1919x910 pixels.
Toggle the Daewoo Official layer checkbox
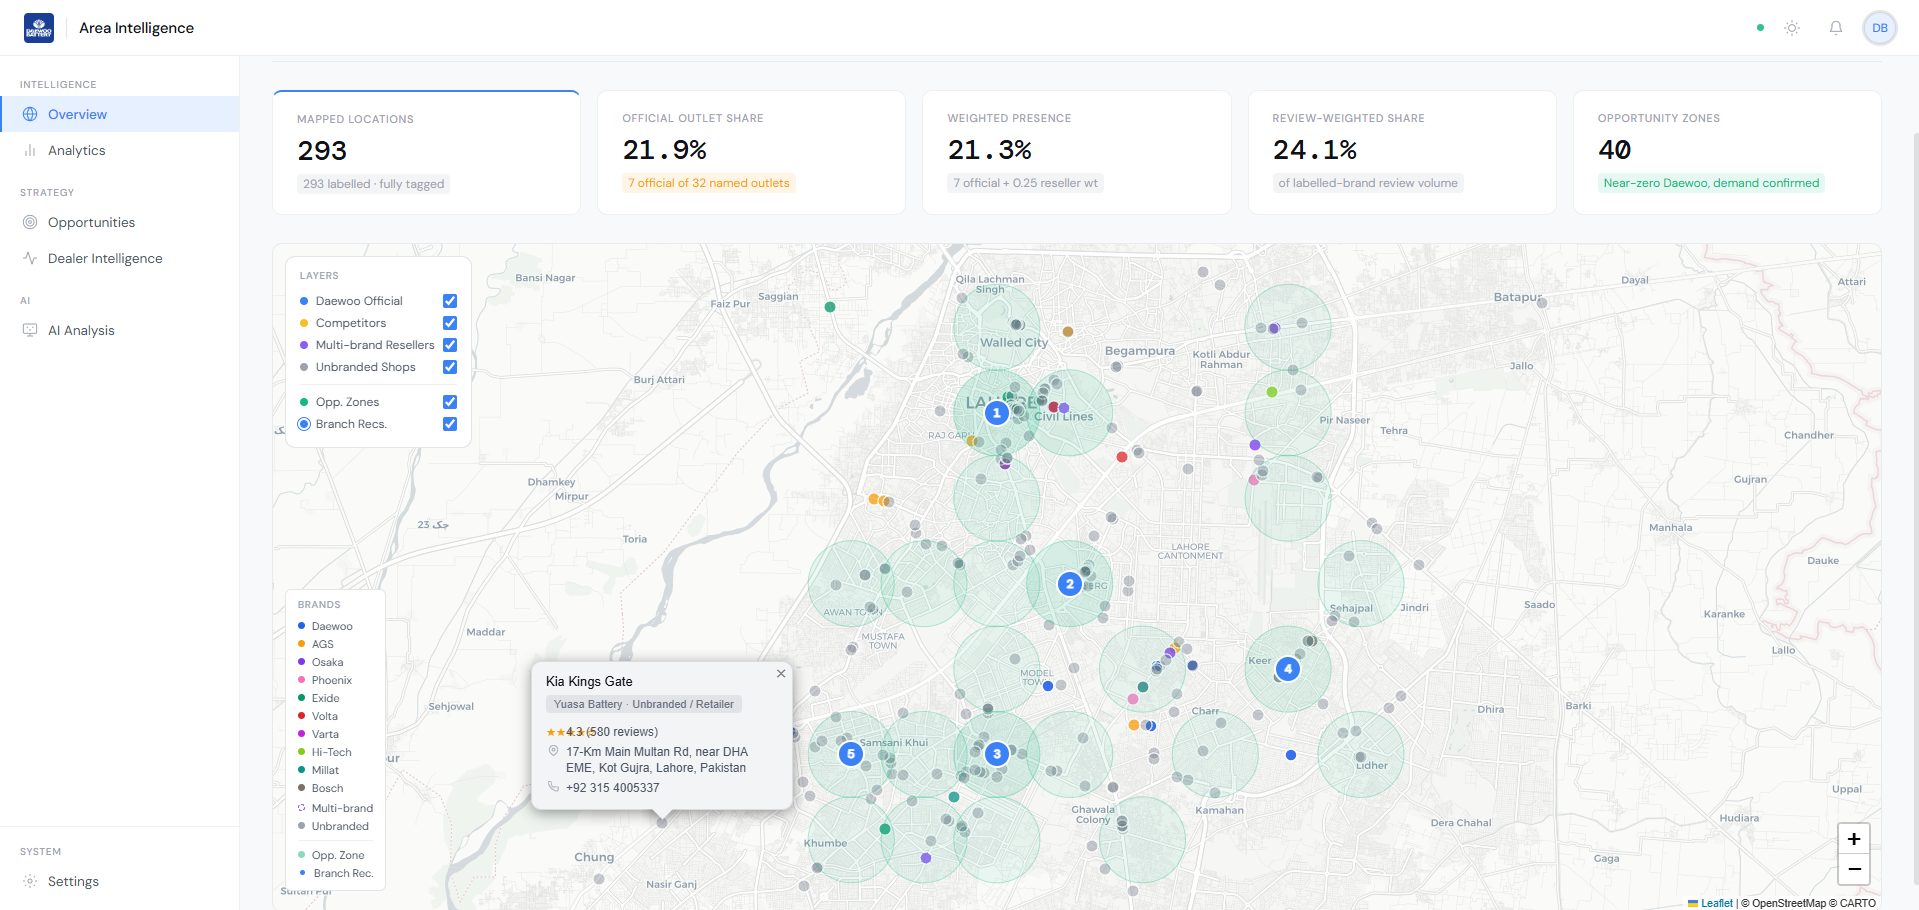(450, 301)
